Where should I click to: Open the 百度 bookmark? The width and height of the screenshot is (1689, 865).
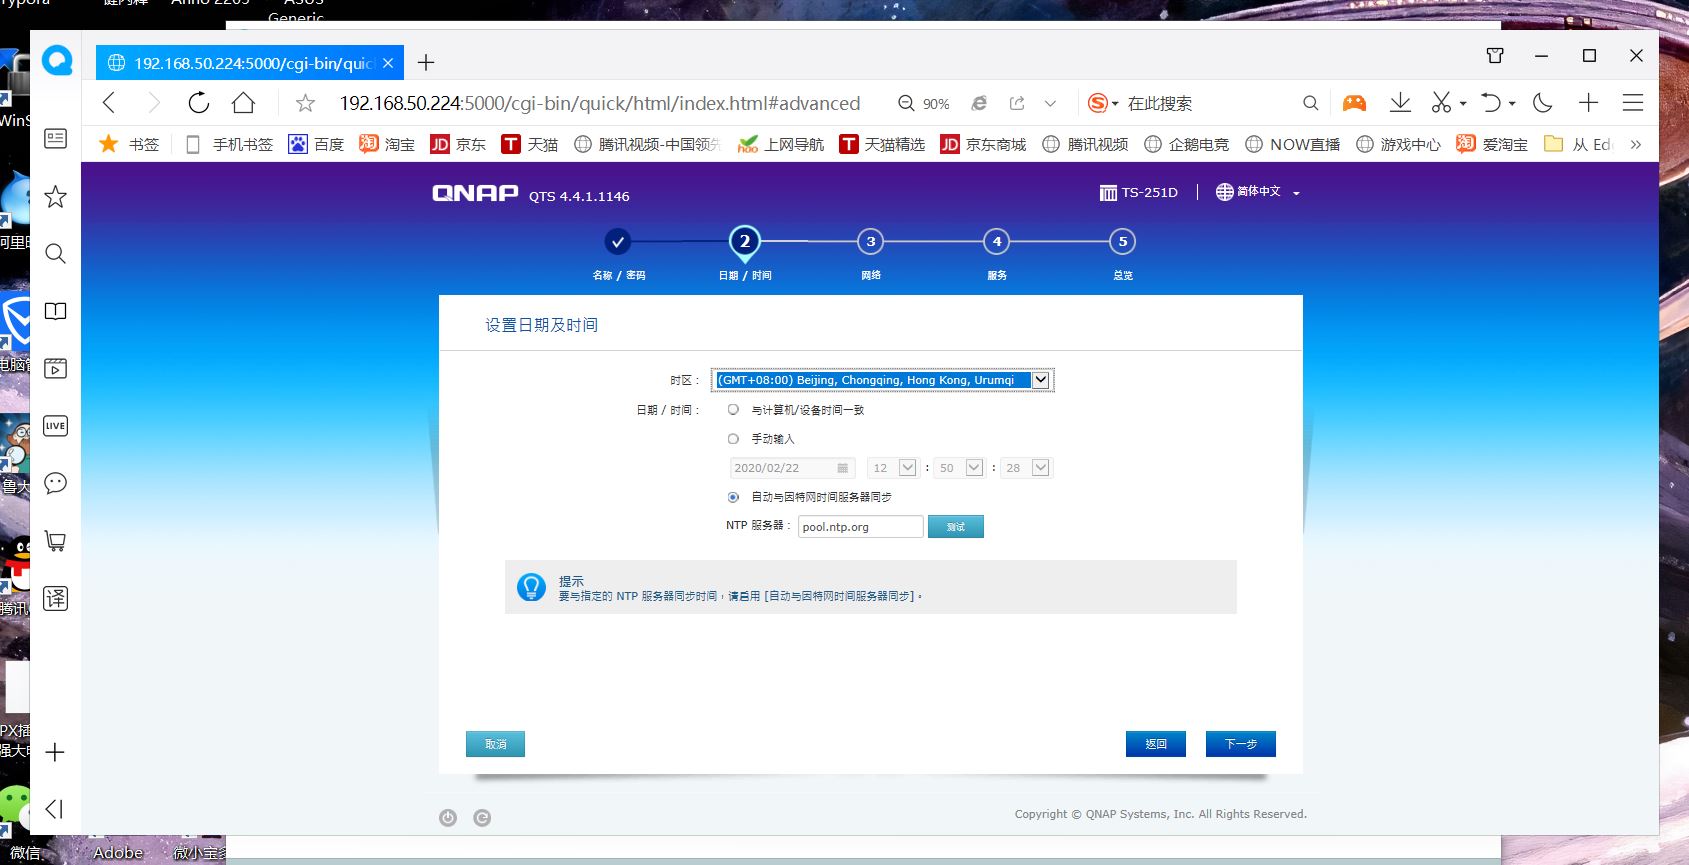click(x=316, y=144)
